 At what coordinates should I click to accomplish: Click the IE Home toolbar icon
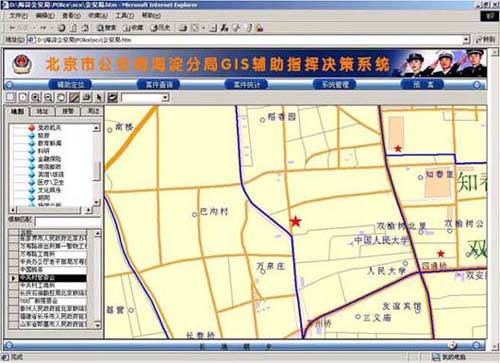85,28
